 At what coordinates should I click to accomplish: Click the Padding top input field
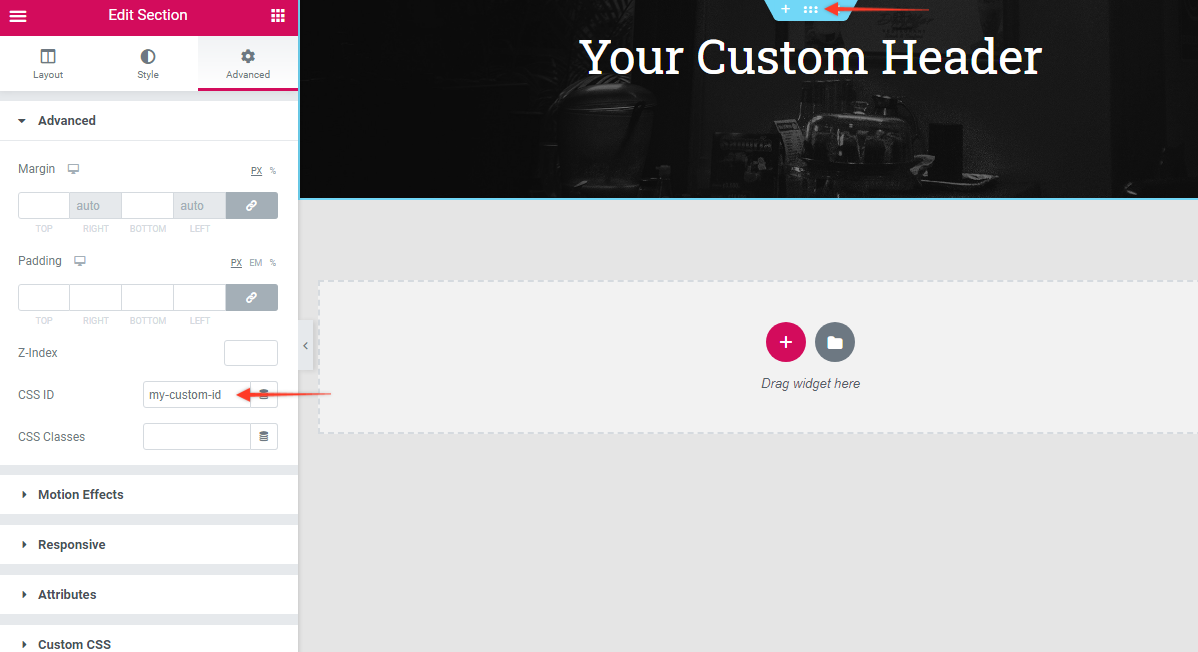pyautogui.click(x=44, y=297)
